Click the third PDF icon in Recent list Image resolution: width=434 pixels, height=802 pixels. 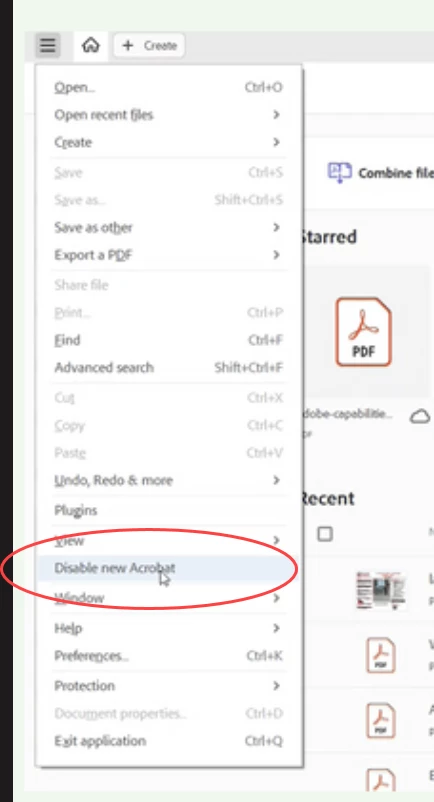(380, 720)
